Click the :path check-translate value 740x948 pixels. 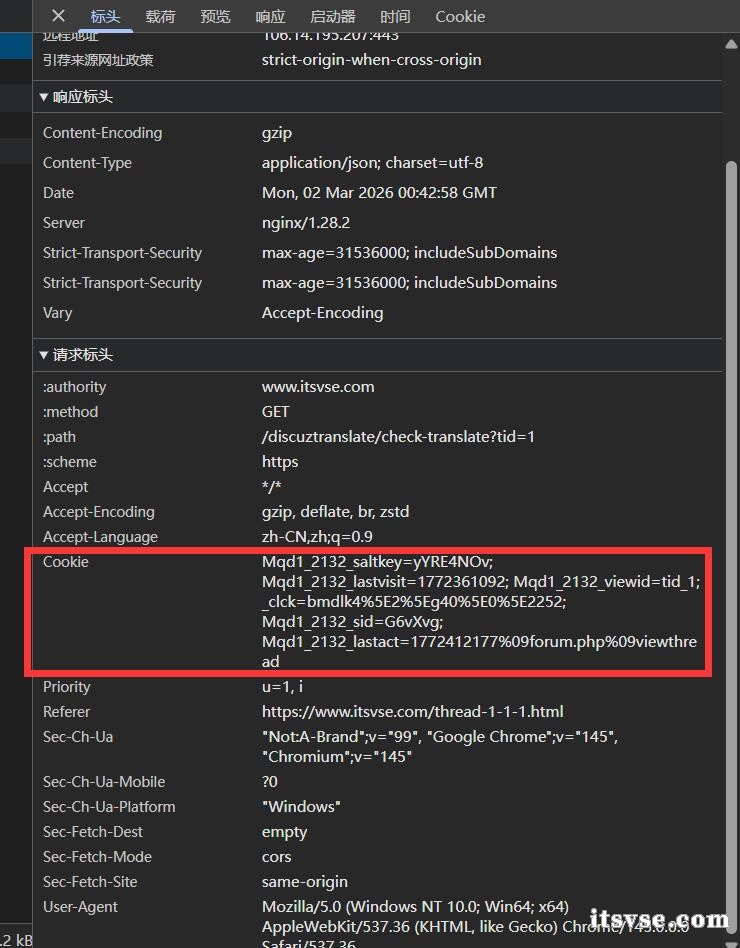398,437
